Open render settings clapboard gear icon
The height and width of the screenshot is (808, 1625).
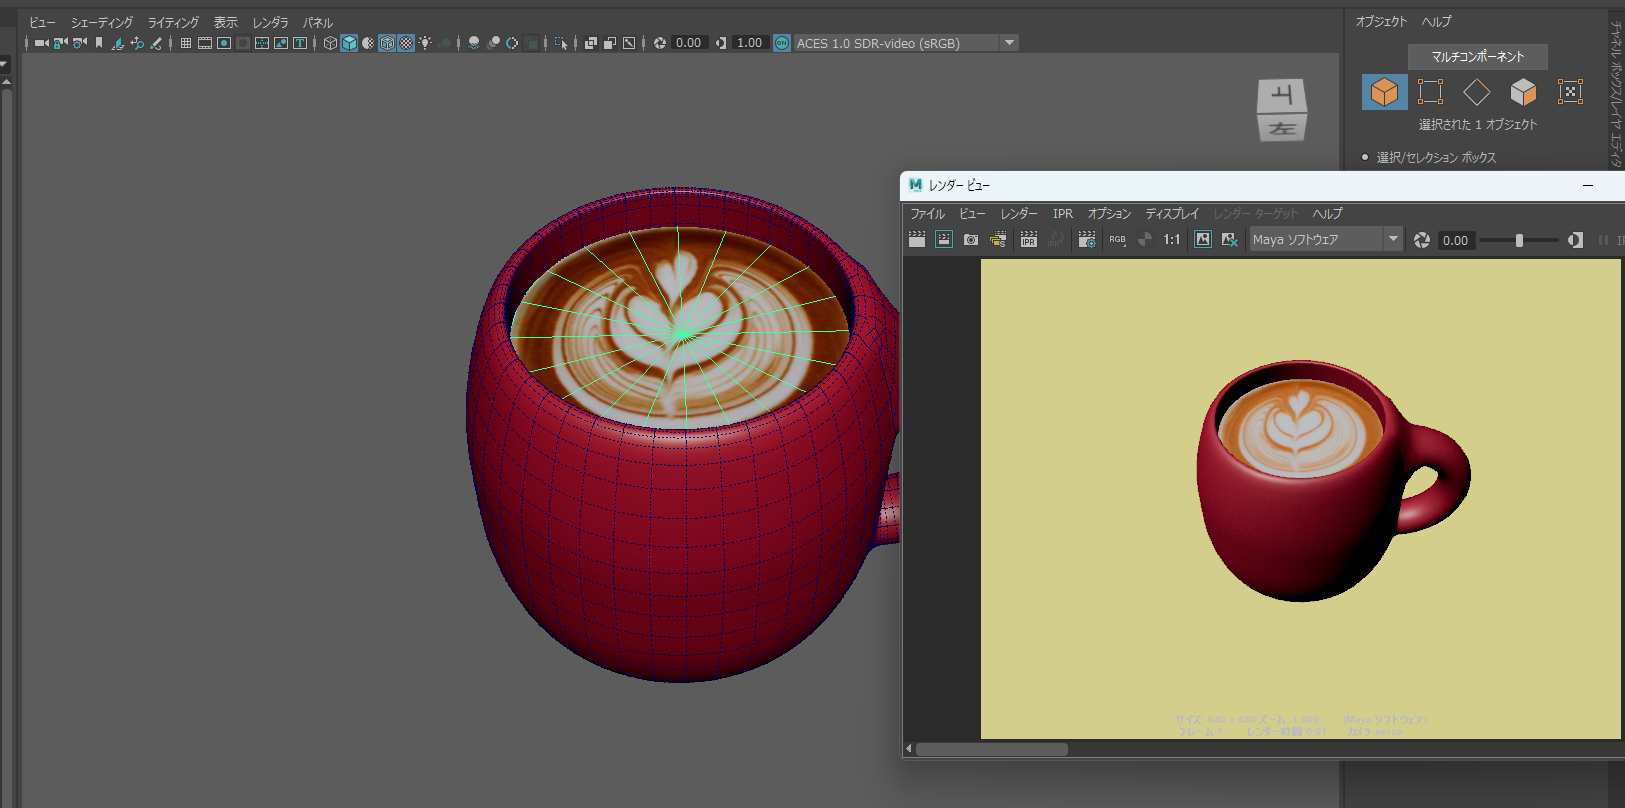1087,240
